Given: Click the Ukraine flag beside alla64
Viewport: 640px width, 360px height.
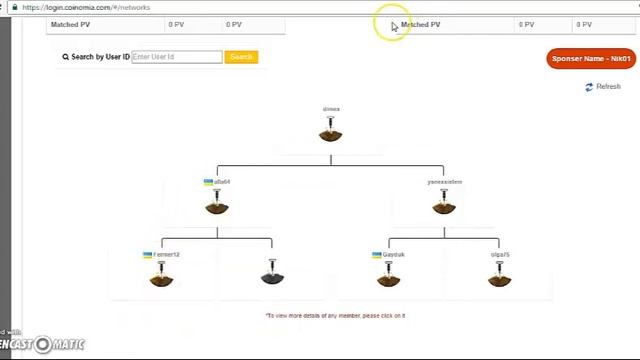Looking at the screenshot, I should (208, 182).
